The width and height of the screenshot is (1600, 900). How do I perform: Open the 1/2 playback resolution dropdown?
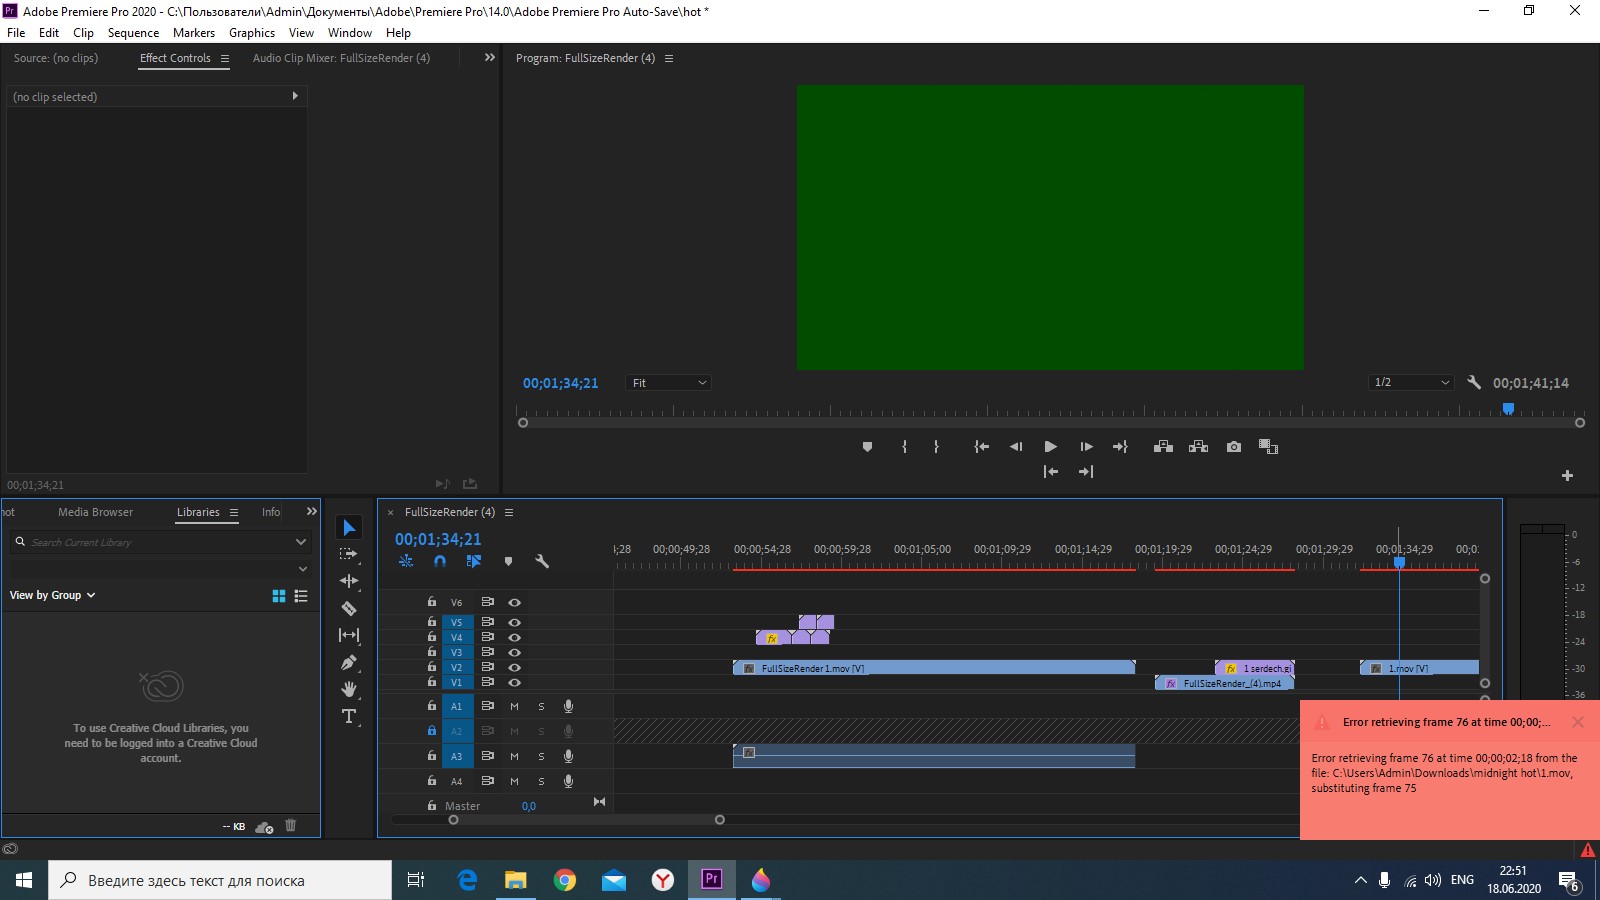(x=1410, y=382)
